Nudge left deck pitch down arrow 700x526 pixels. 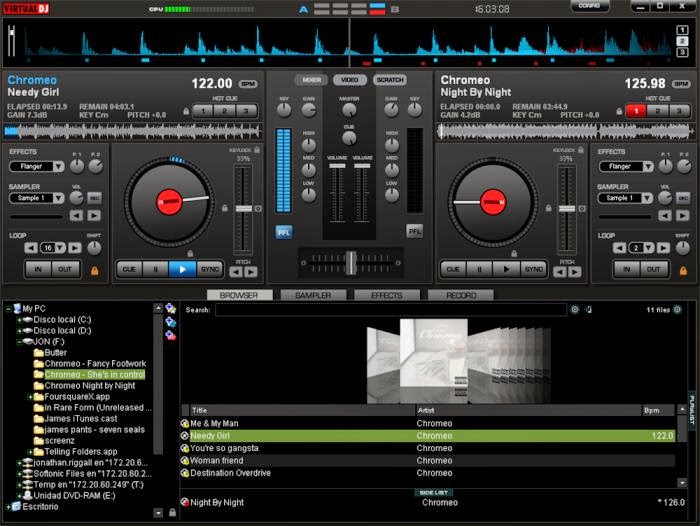click(x=236, y=271)
